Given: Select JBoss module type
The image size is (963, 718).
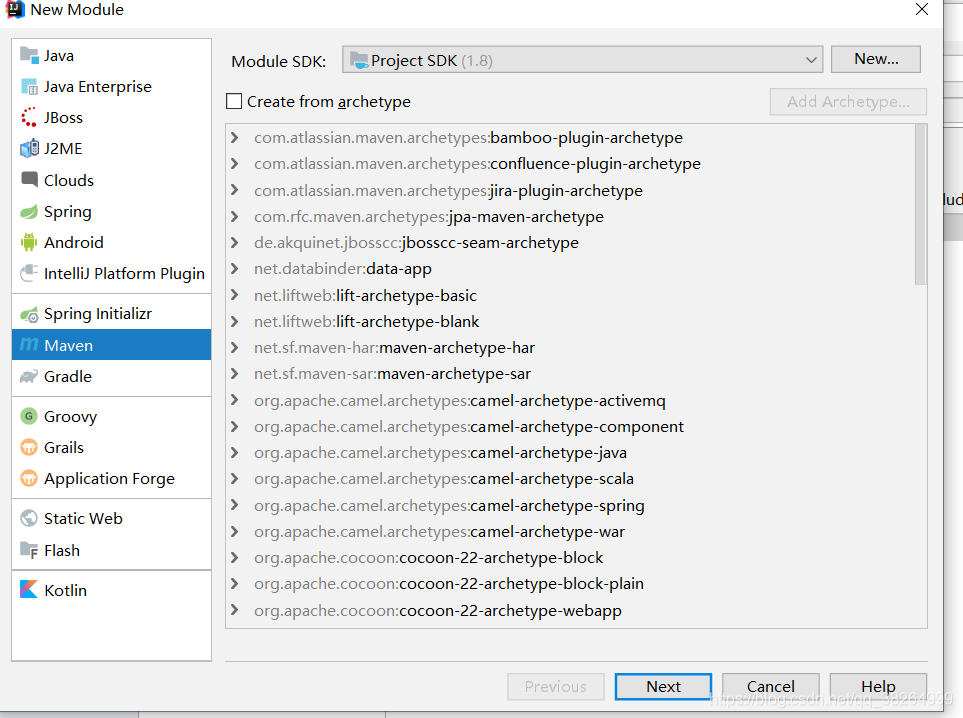Looking at the screenshot, I should (x=111, y=117).
